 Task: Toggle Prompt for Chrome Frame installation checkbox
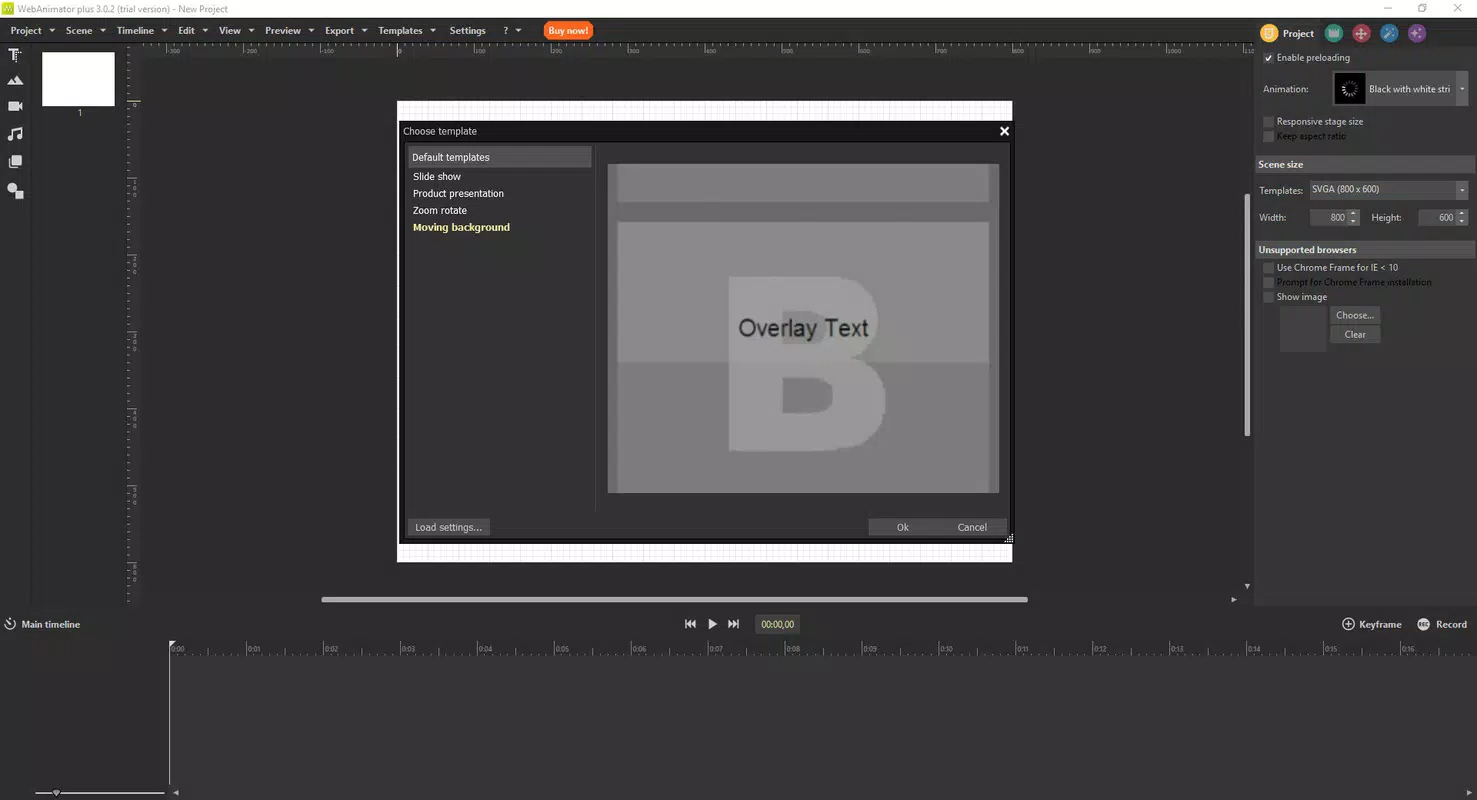pyautogui.click(x=1269, y=282)
